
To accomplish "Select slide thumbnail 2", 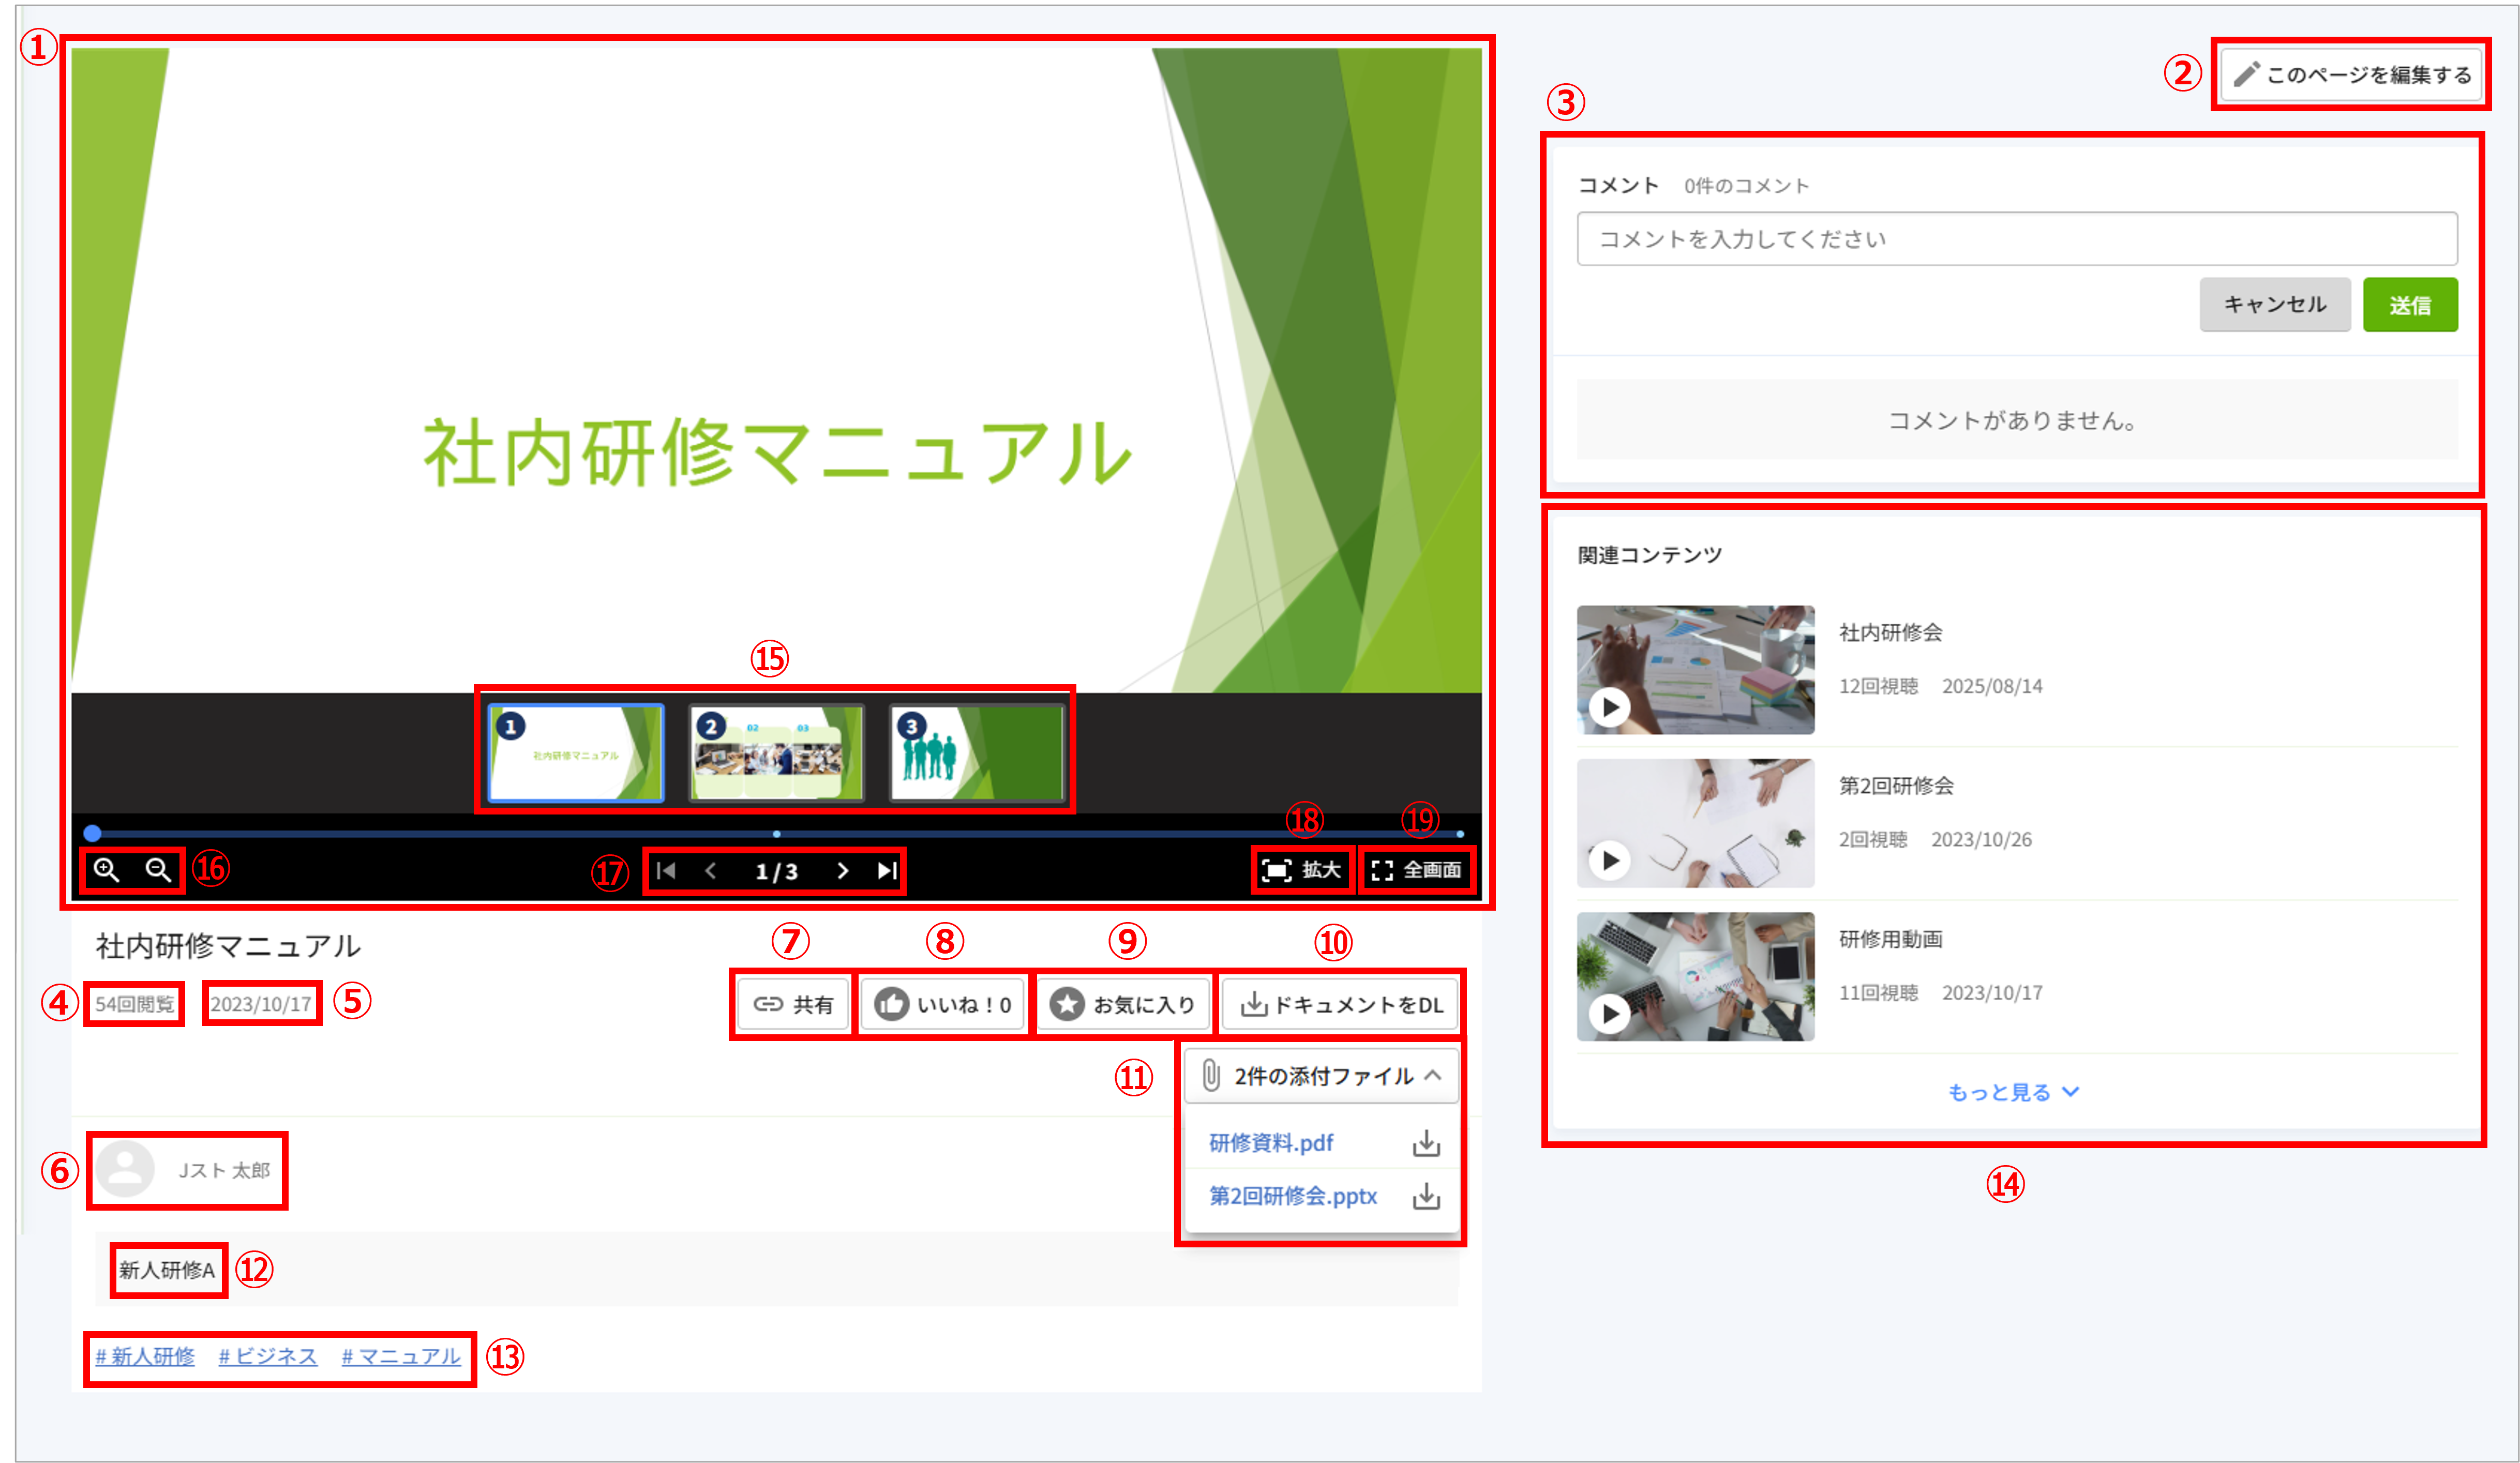I will [776, 752].
